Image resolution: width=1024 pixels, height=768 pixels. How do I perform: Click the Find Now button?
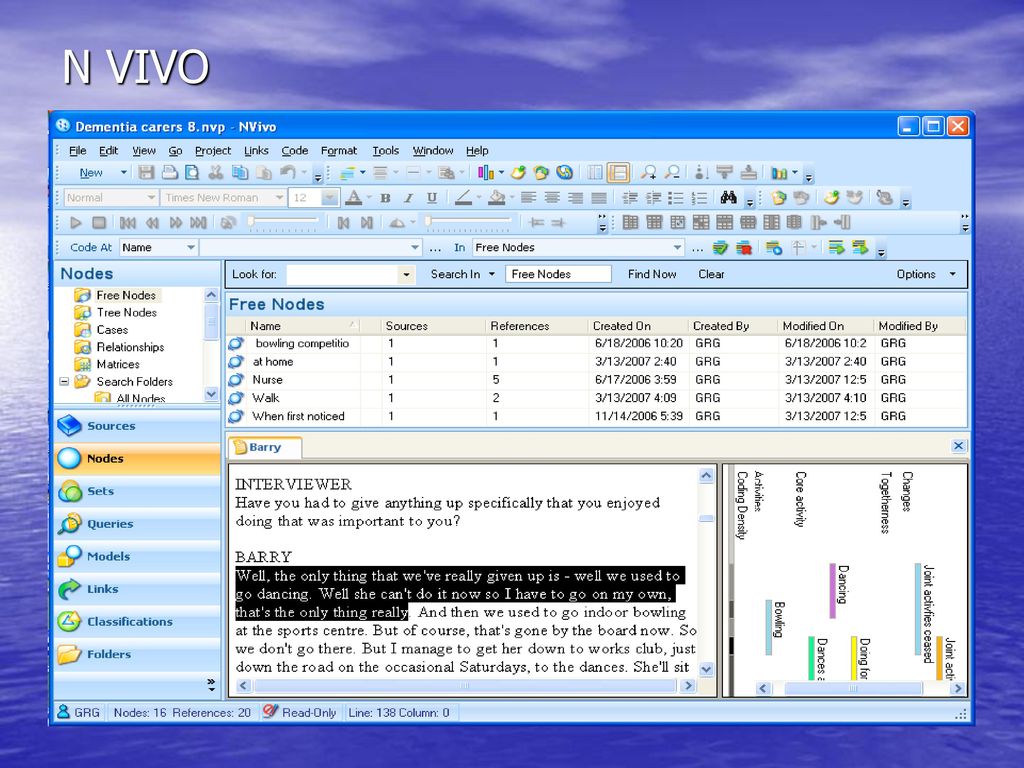[652, 275]
